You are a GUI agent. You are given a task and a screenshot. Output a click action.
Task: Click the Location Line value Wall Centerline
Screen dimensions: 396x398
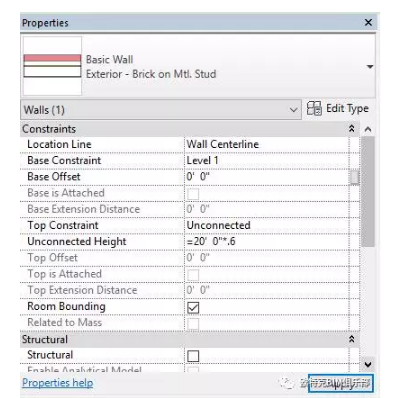[x=222, y=144]
